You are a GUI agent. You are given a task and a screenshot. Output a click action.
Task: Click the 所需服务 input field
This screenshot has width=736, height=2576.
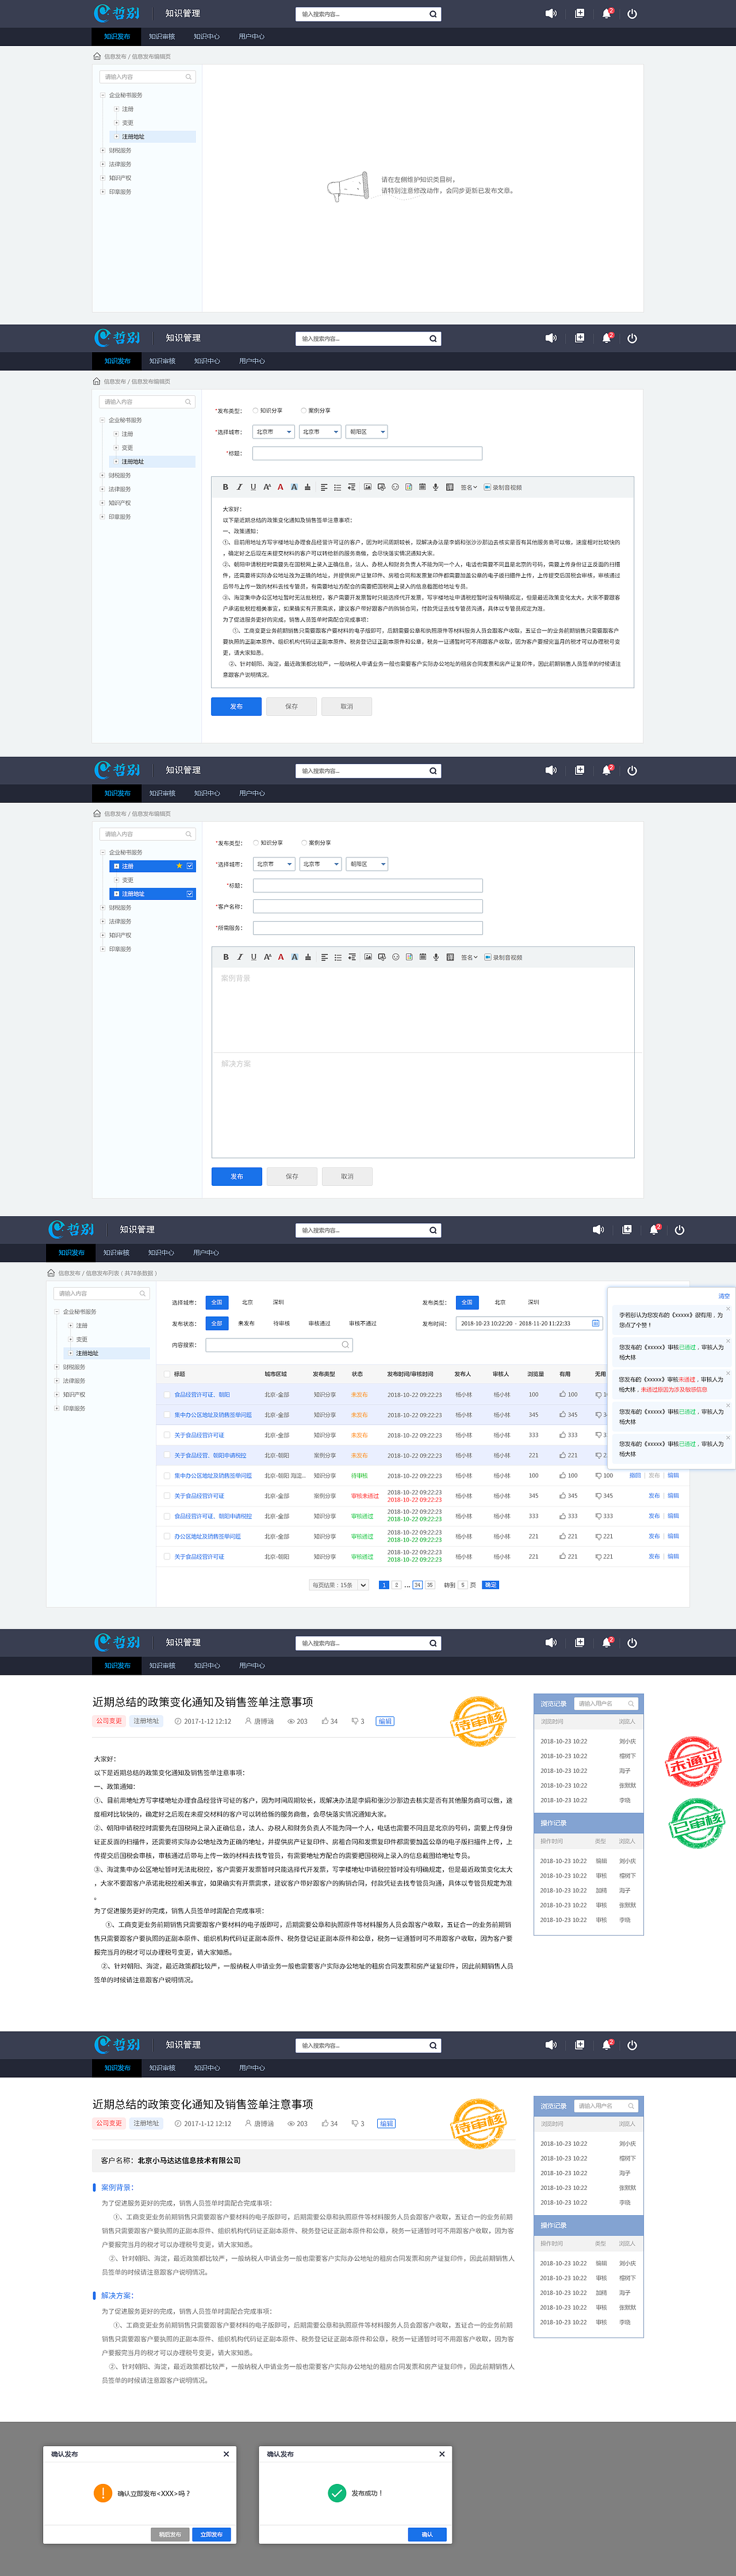click(x=368, y=927)
